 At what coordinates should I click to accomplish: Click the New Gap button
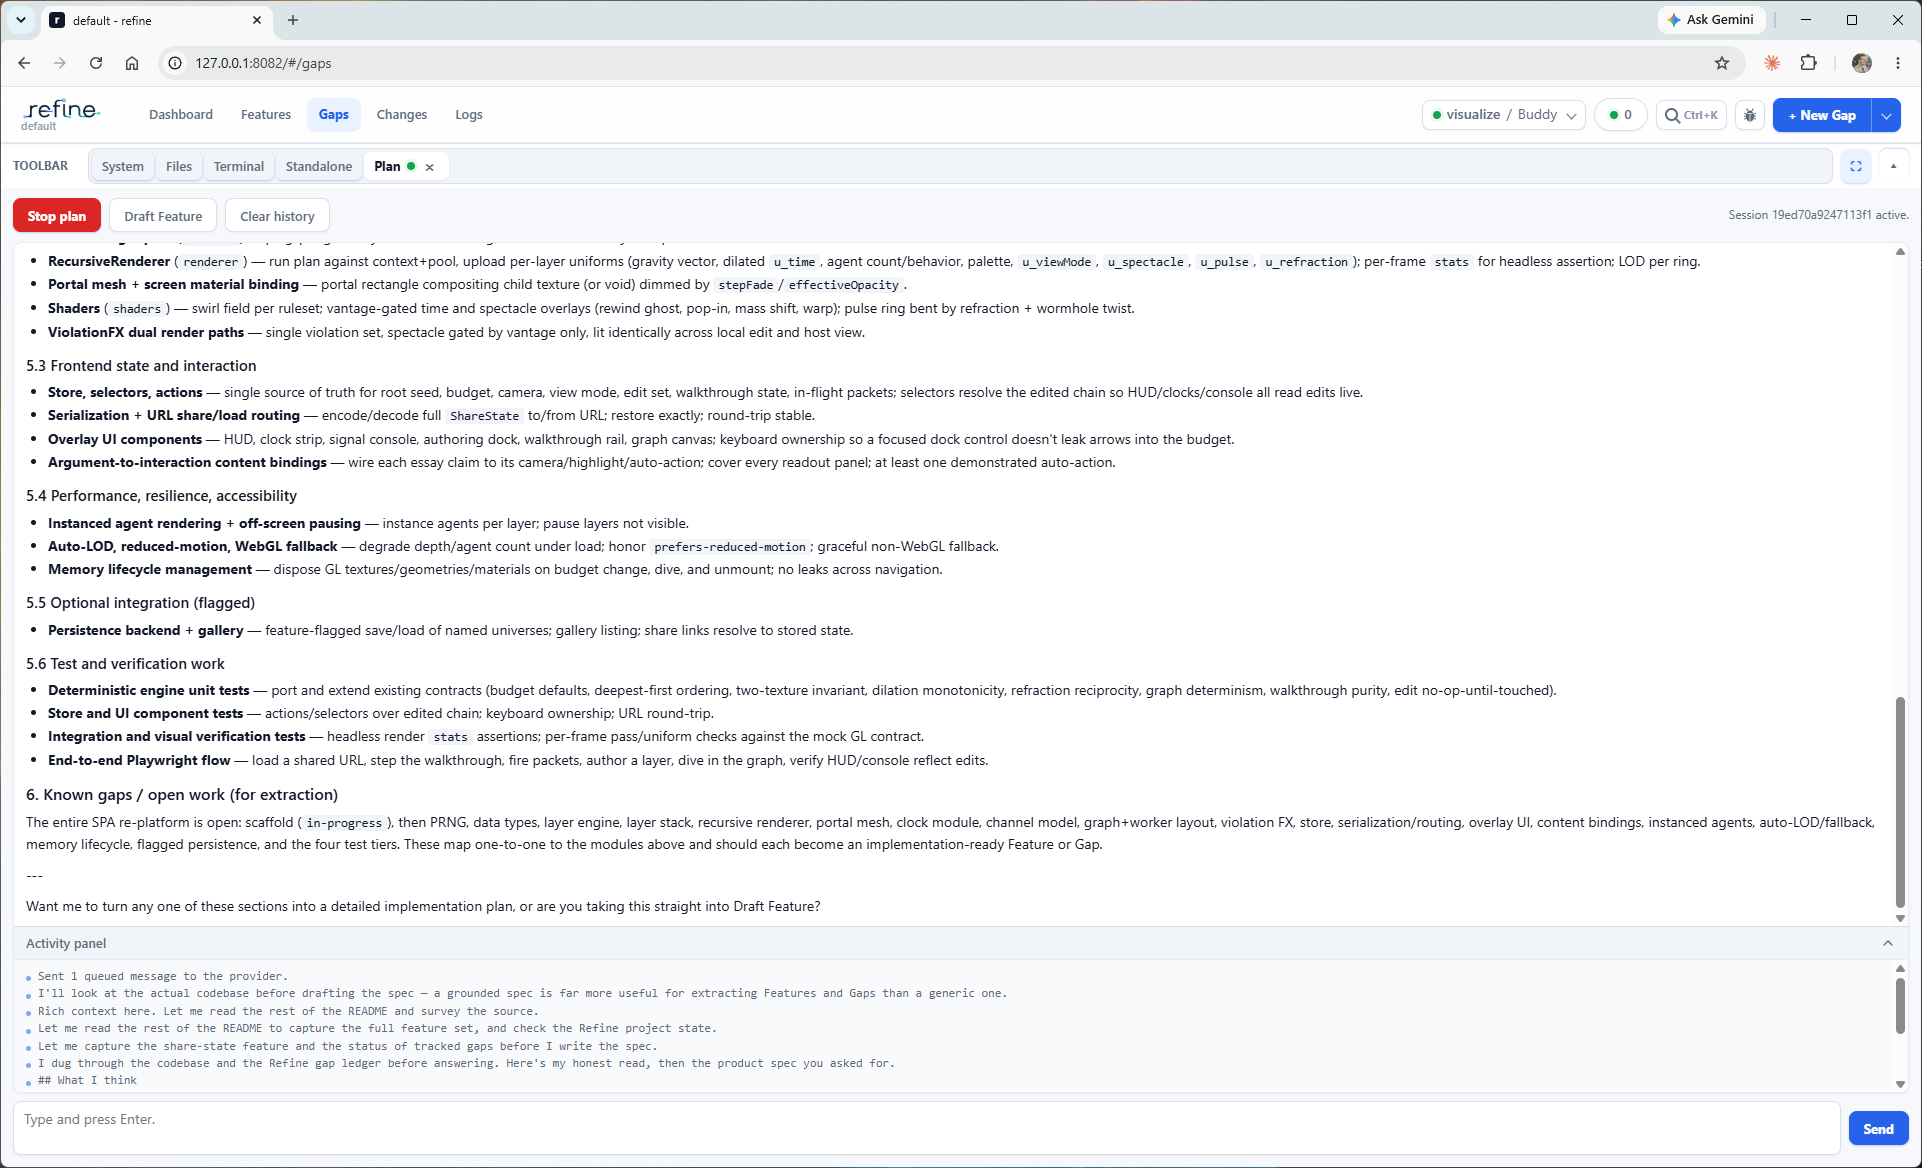tap(1822, 115)
